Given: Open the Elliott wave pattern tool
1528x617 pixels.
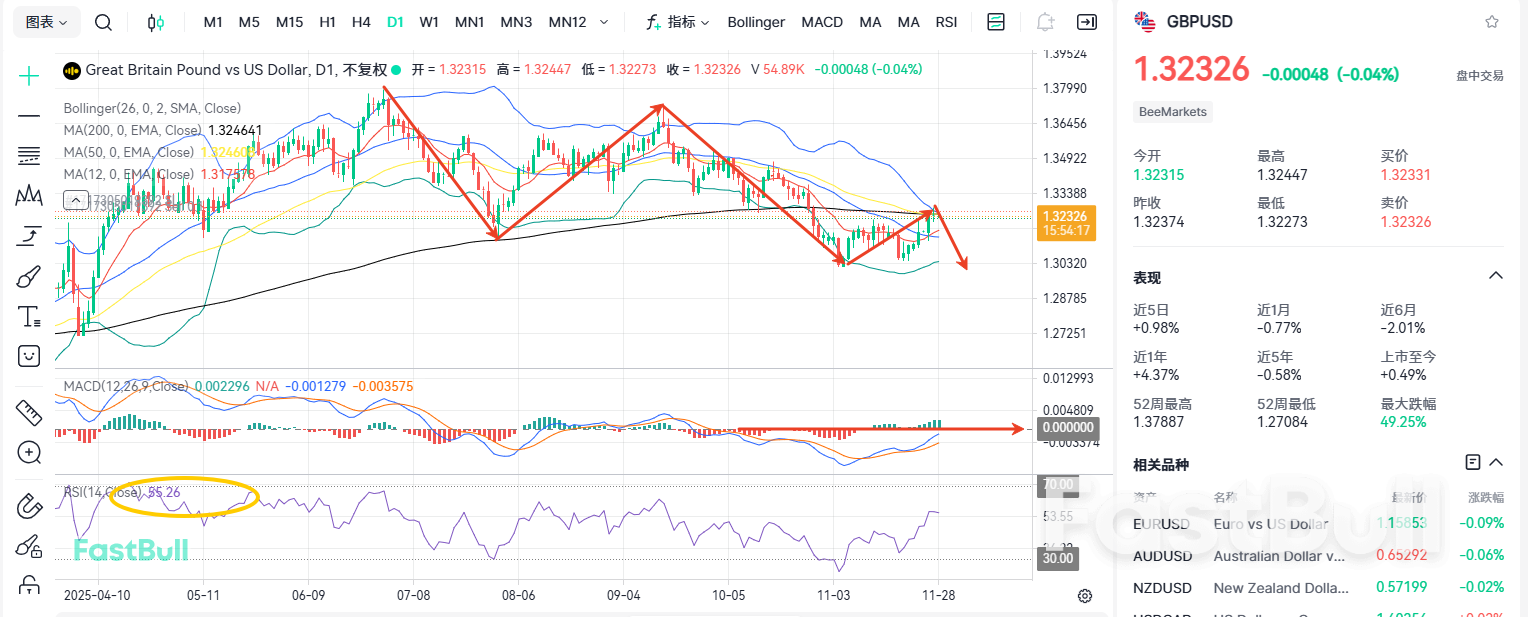Looking at the screenshot, I should point(28,197).
